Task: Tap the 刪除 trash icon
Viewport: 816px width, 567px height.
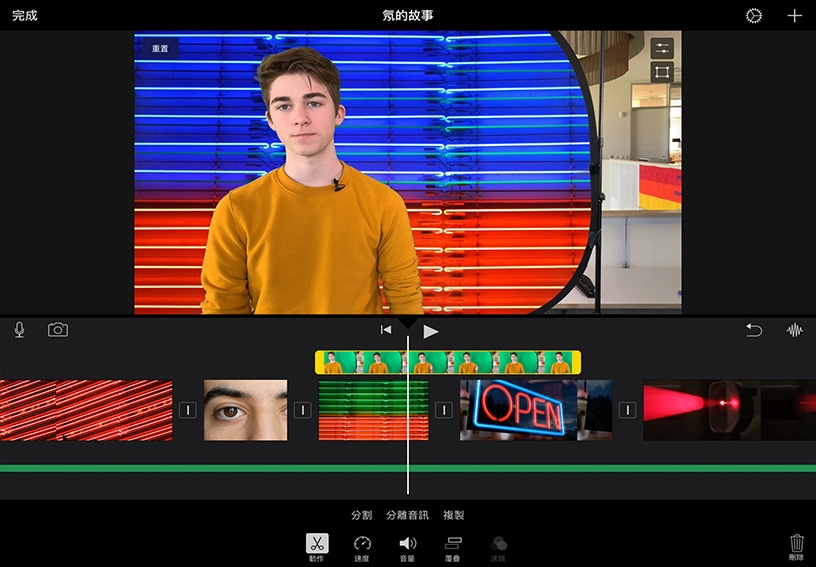Action: [x=796, y=546]
